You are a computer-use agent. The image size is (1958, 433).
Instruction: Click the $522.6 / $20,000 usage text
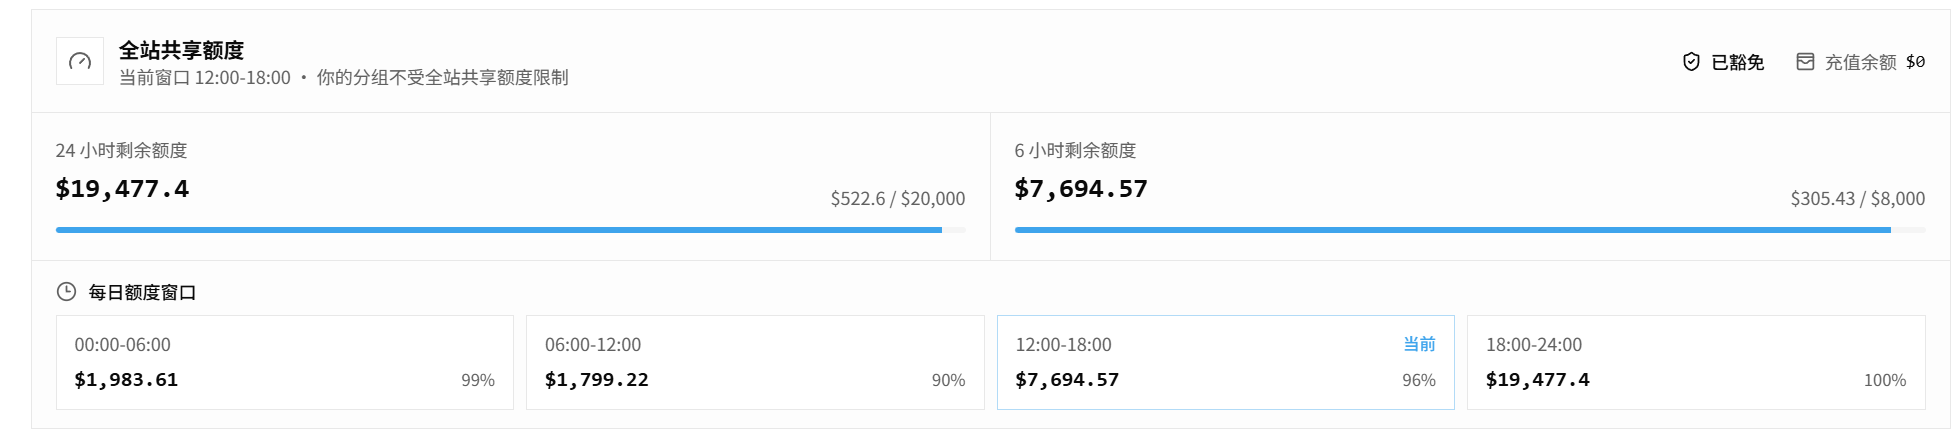[x=898, y=199]
